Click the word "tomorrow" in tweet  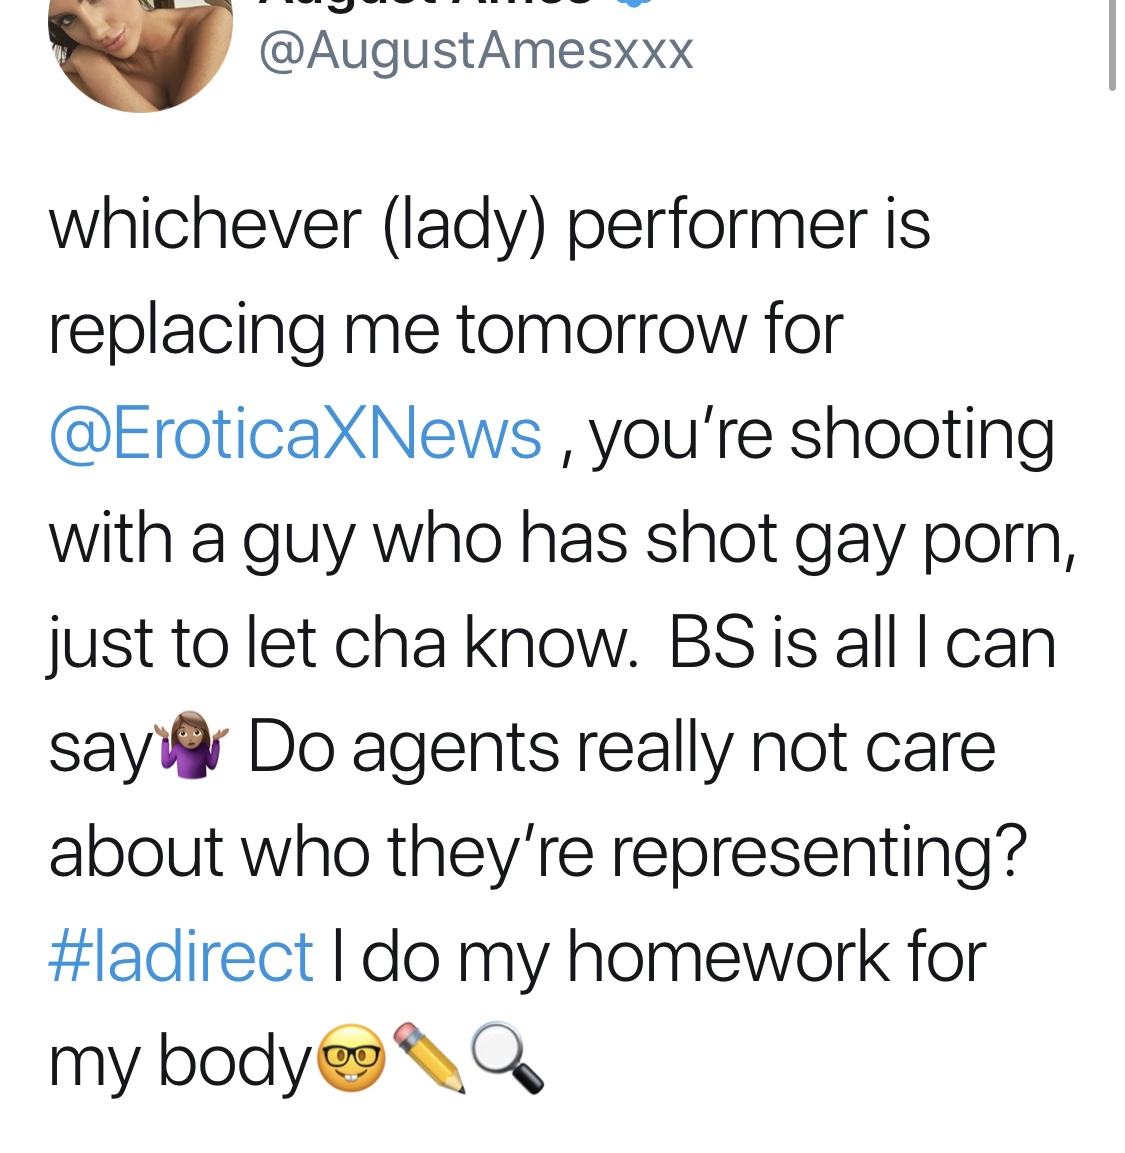tap(601, 331)
